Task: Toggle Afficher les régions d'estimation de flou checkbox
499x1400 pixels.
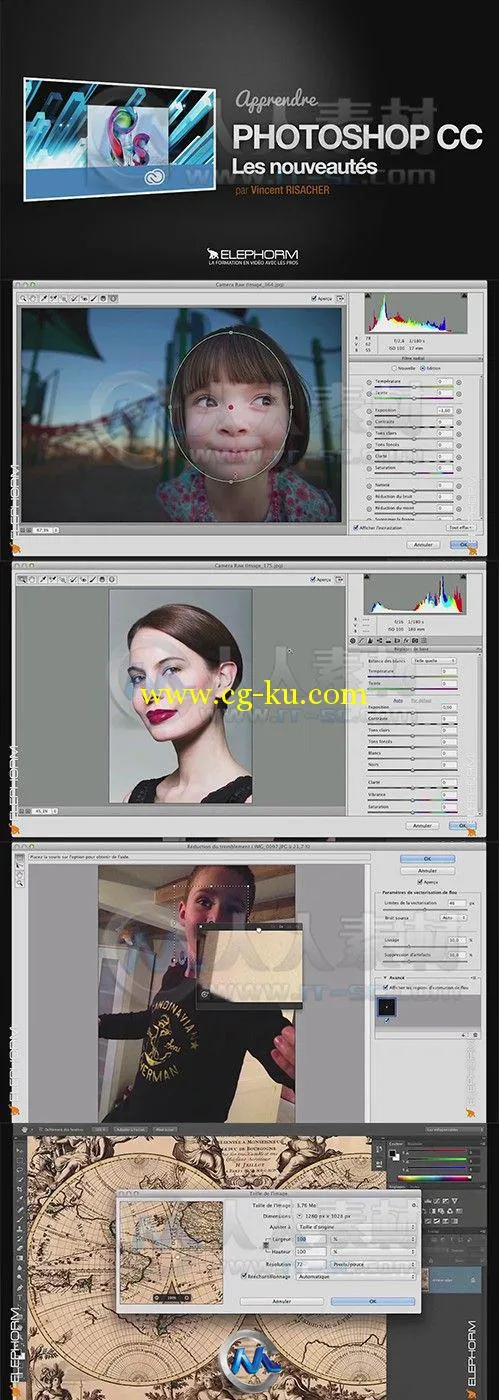Action: coord(386,987)
